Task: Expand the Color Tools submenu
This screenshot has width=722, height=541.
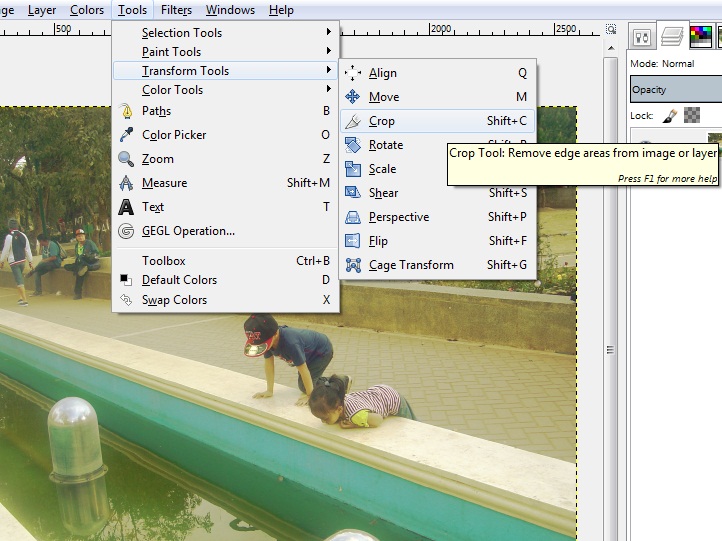Action: [x=226, y=90]
